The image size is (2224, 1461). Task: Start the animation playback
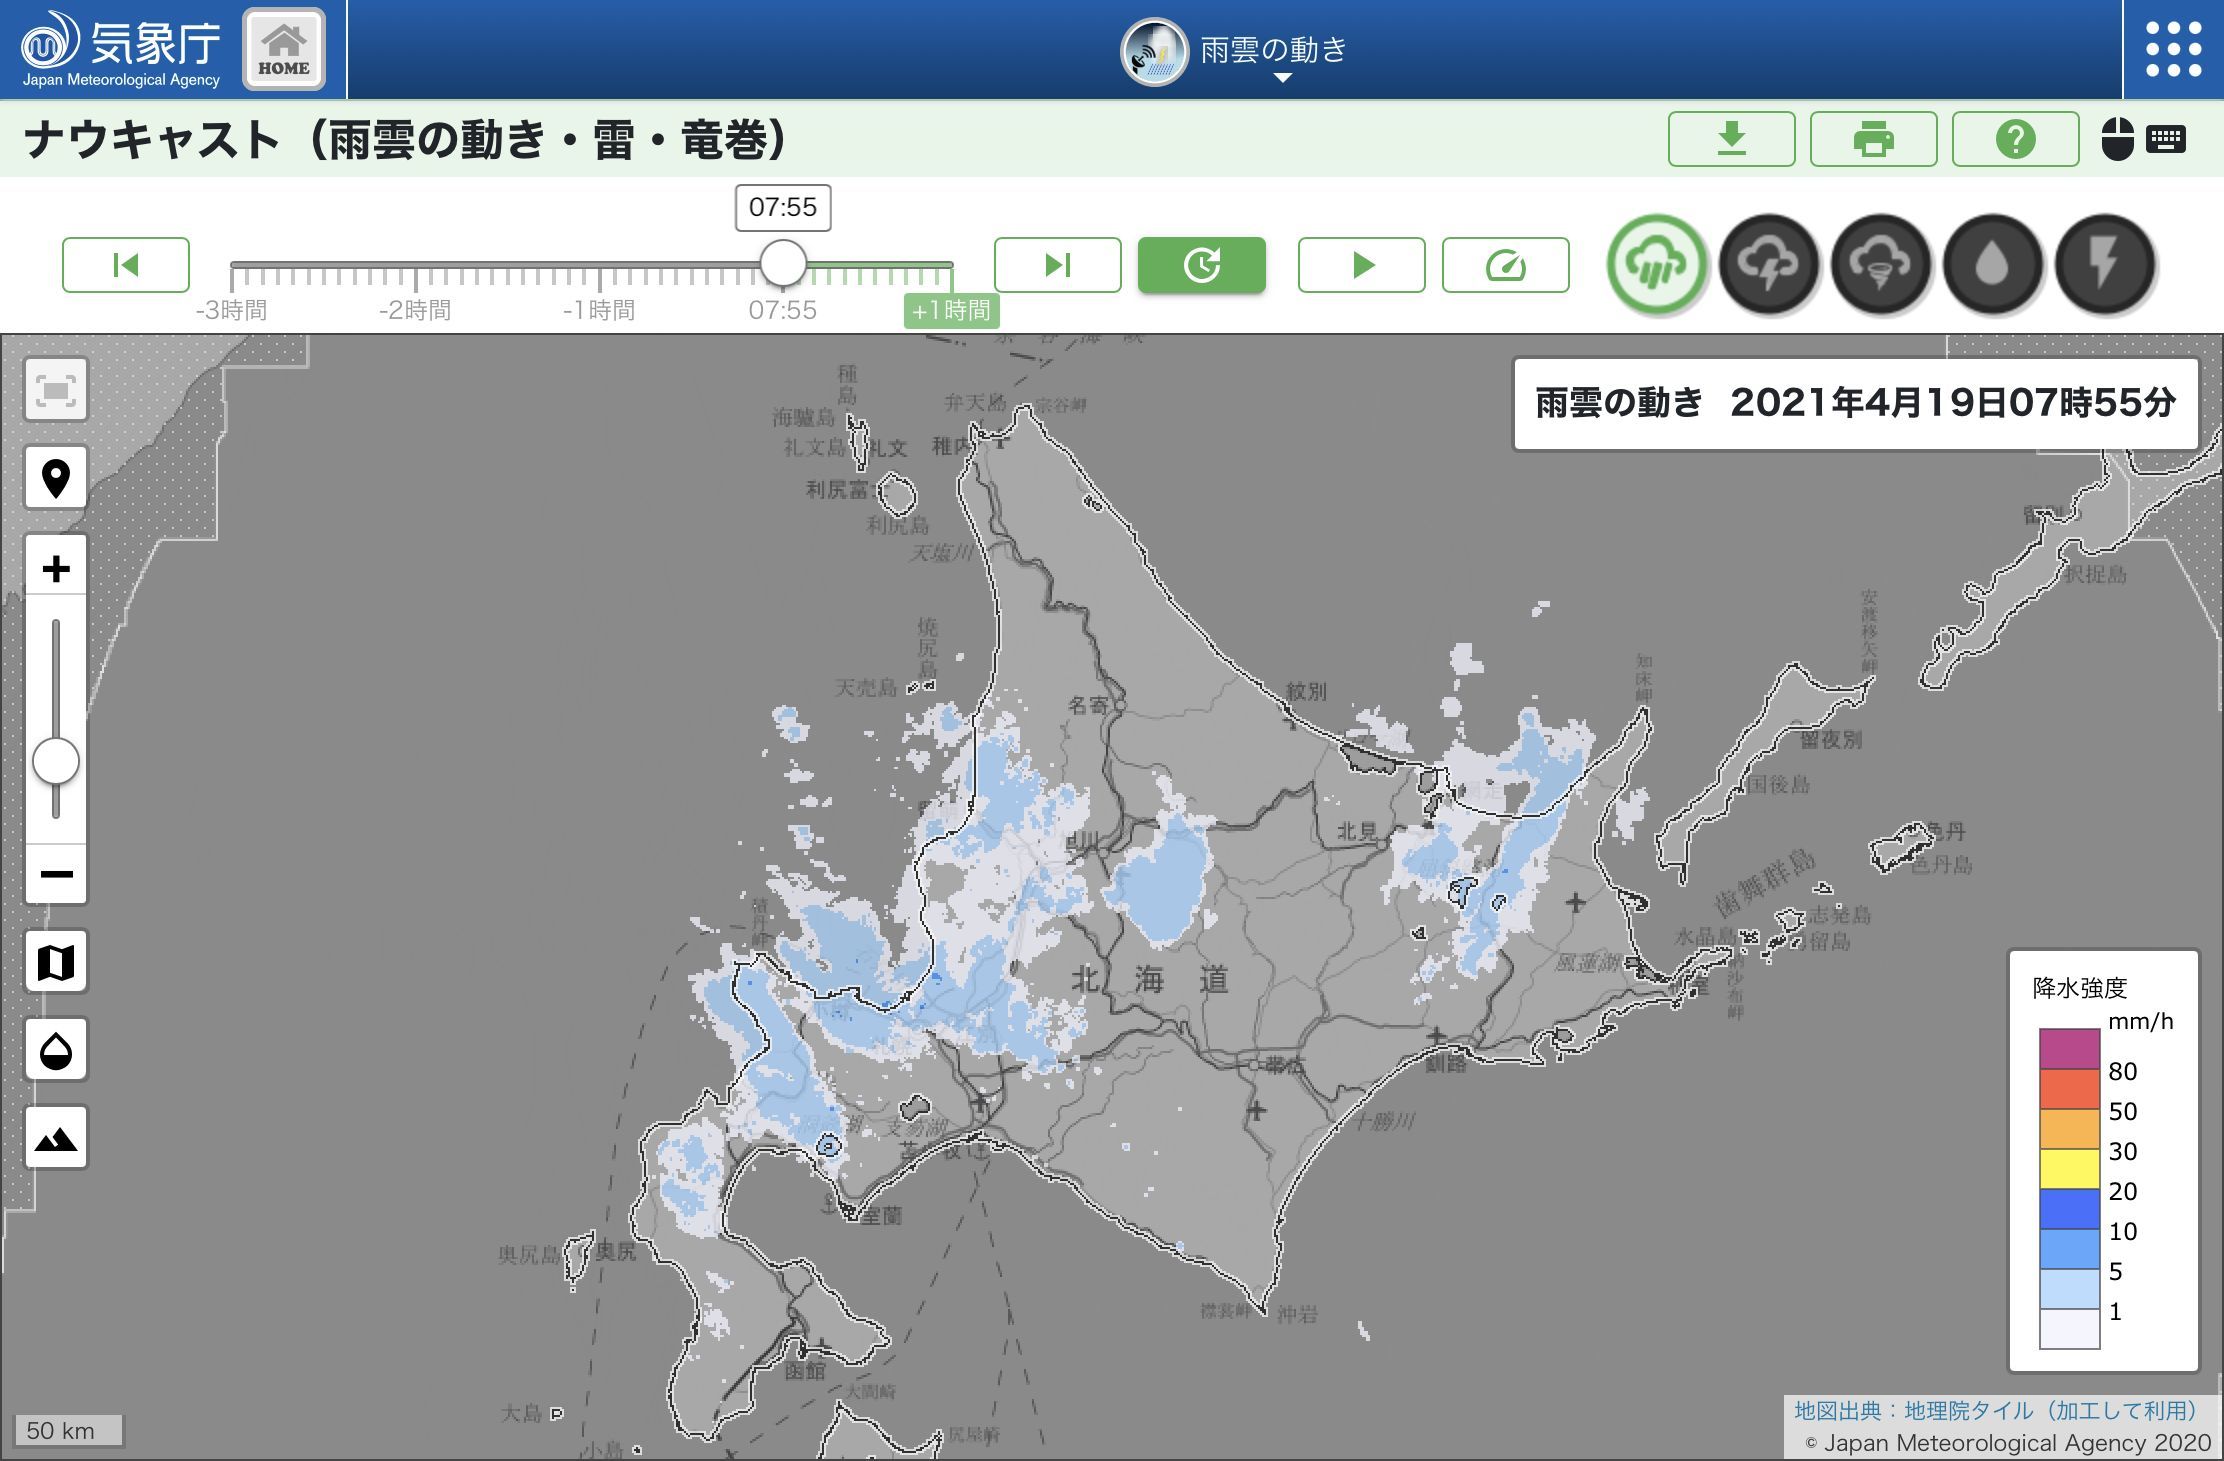coord(1361,265)
